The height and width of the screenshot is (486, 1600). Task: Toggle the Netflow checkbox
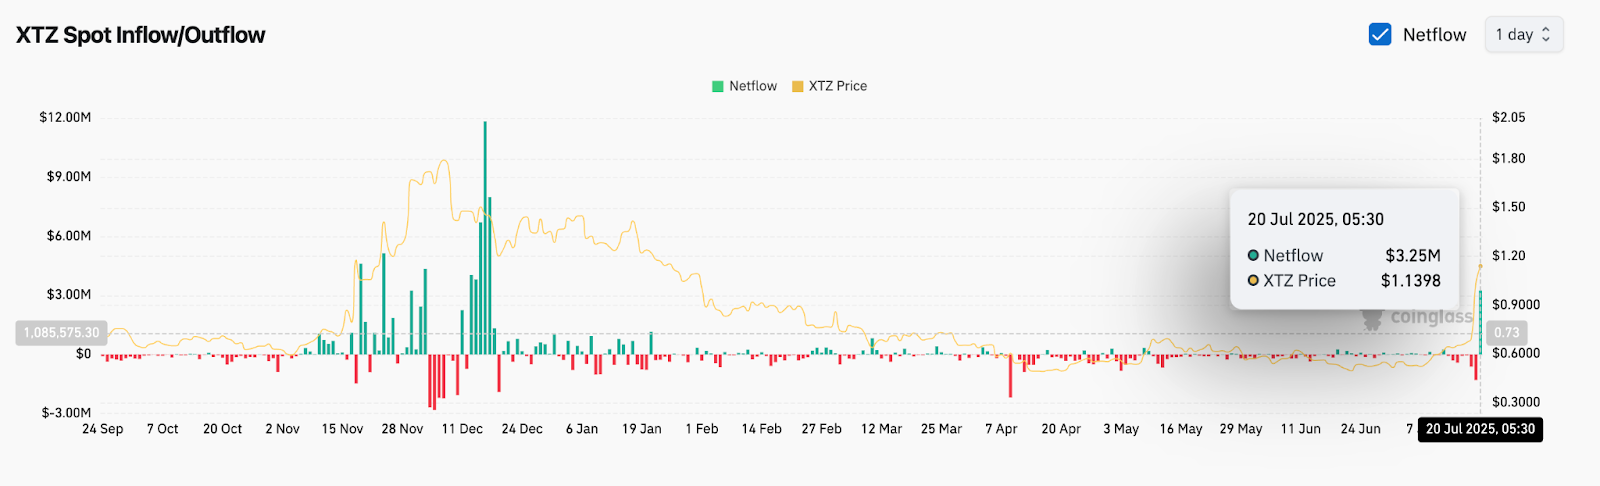tap(1380, 35)
